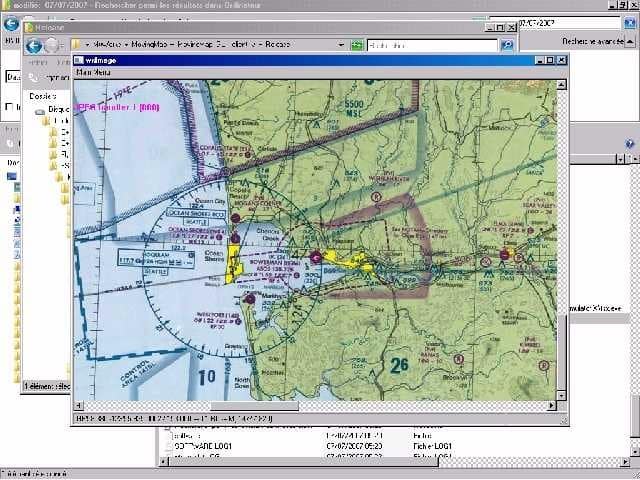Click the search magnifier icon in Explorer

pos(507,45)
